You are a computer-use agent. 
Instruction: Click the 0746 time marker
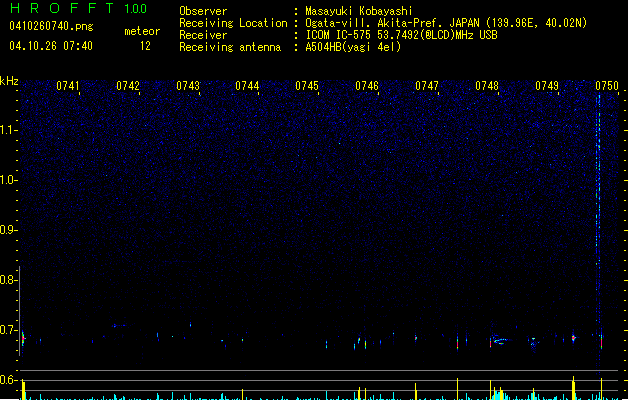pos(367,86)
